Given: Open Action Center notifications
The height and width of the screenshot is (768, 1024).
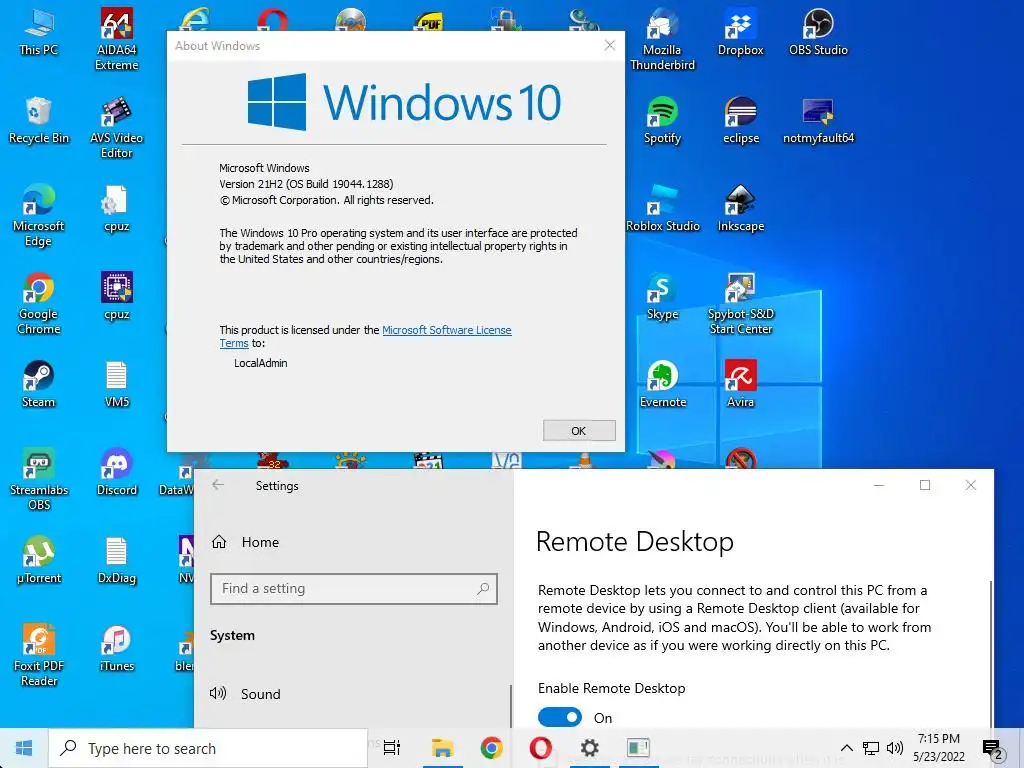Looking at the screenshot, I should coord(993,749).
